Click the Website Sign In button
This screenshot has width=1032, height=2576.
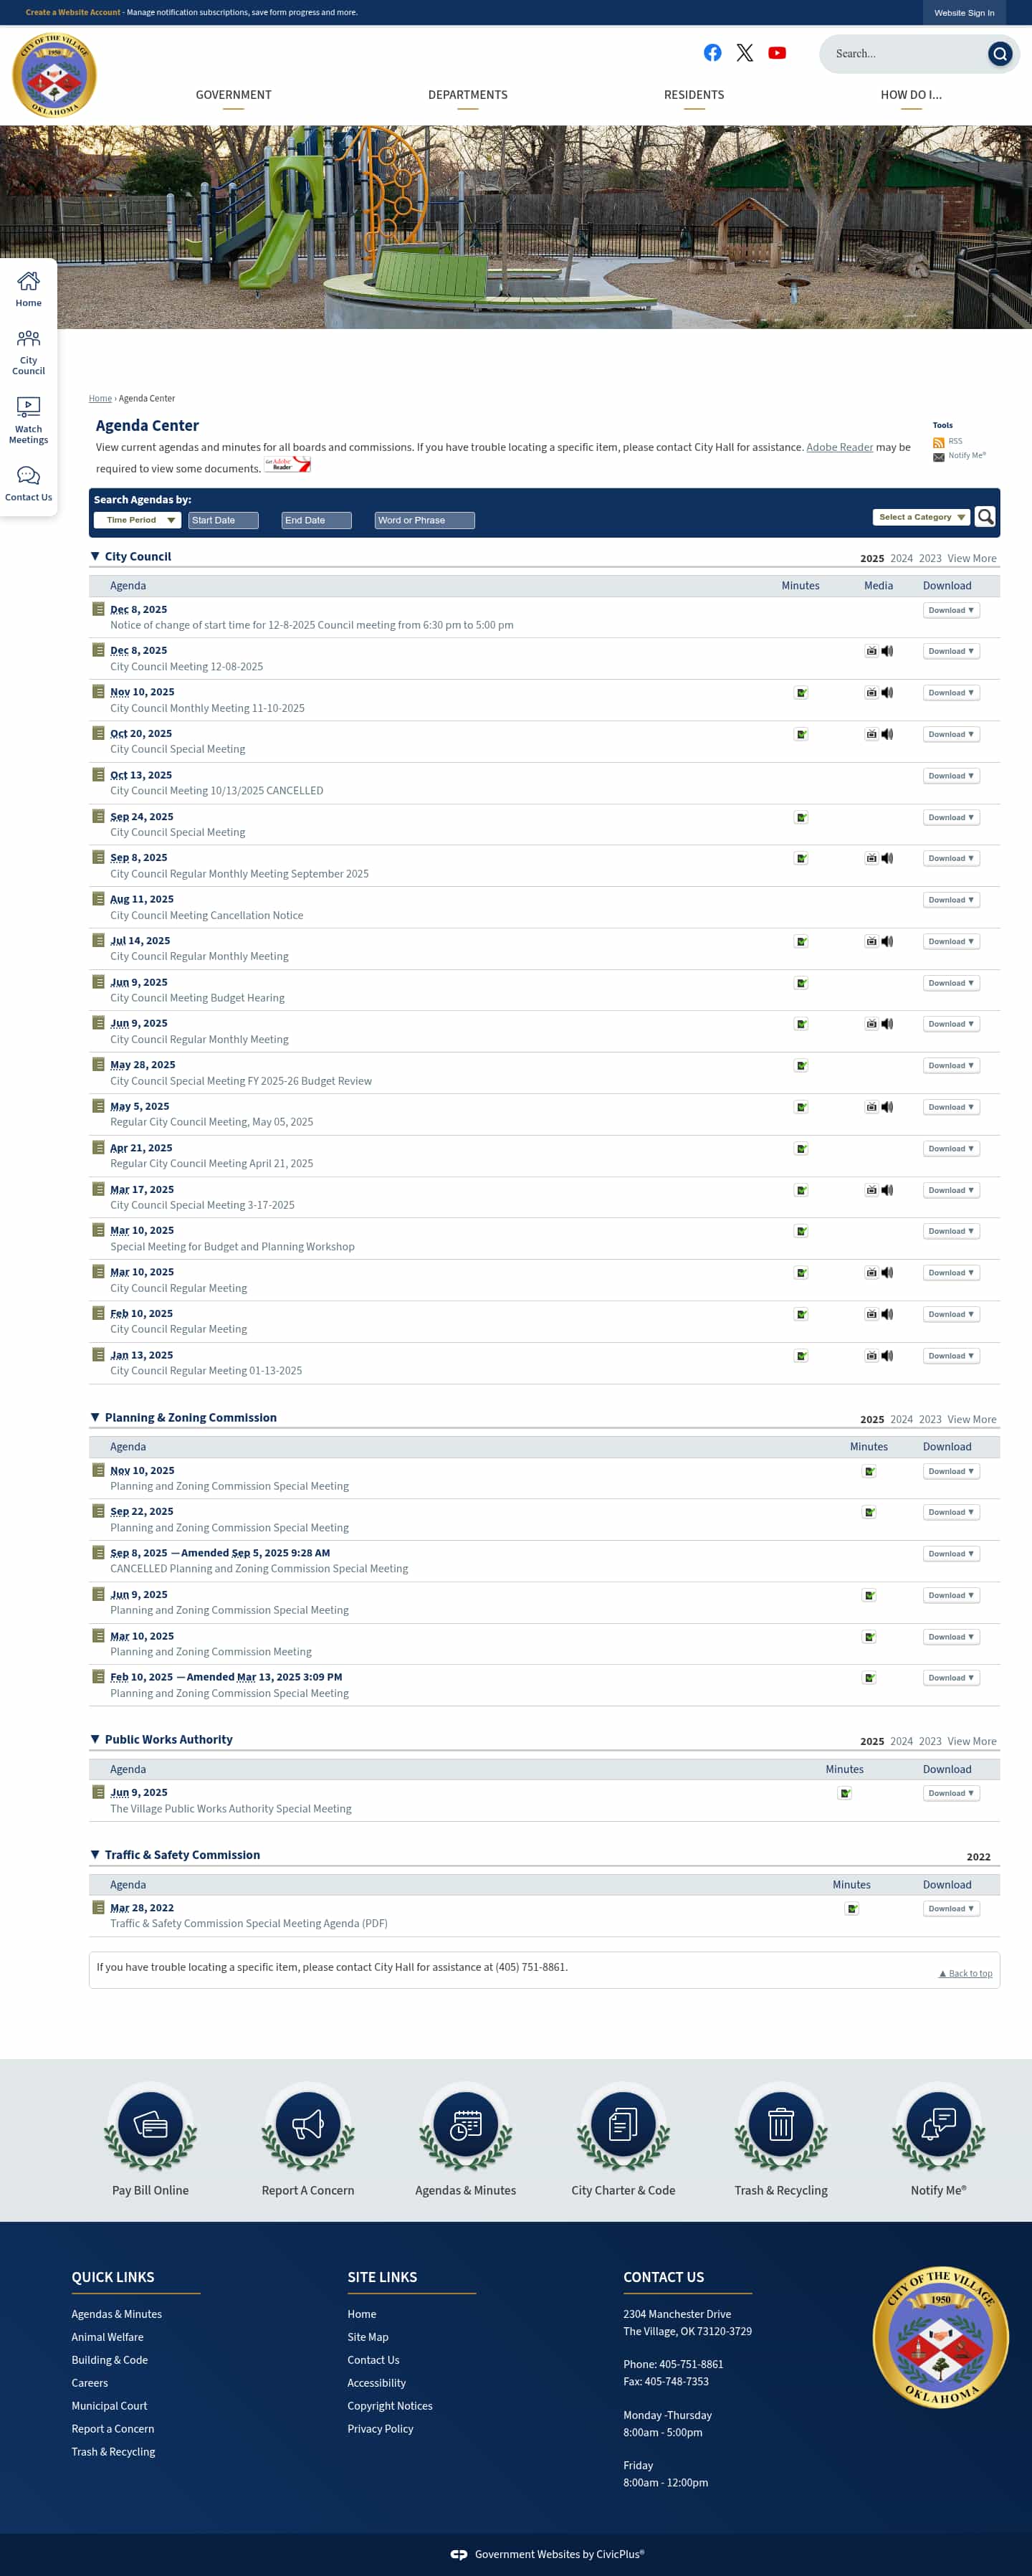click(x=963, y=13)
